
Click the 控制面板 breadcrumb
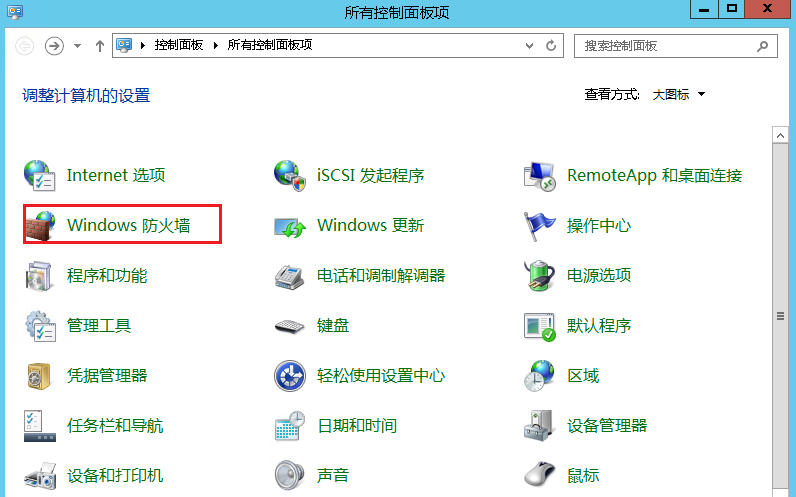click(179, 45)
